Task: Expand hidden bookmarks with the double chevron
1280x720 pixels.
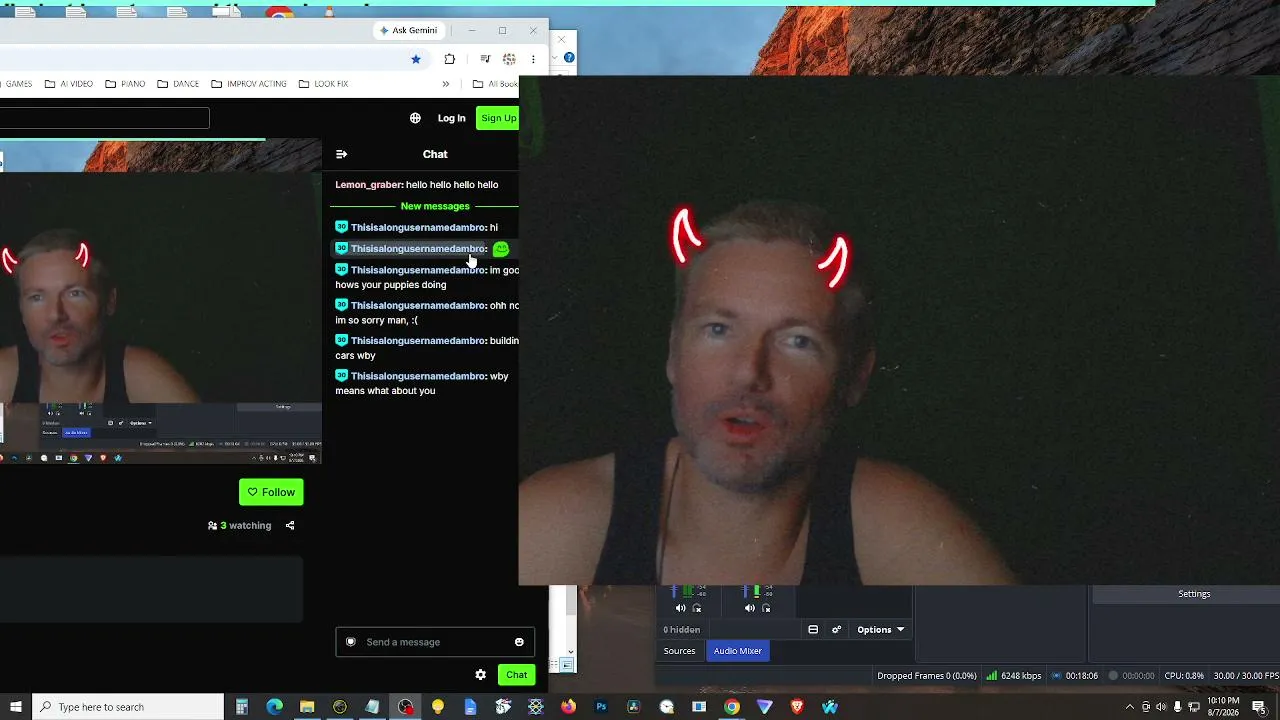Action: pyautogui.click(x=446, y=84)
